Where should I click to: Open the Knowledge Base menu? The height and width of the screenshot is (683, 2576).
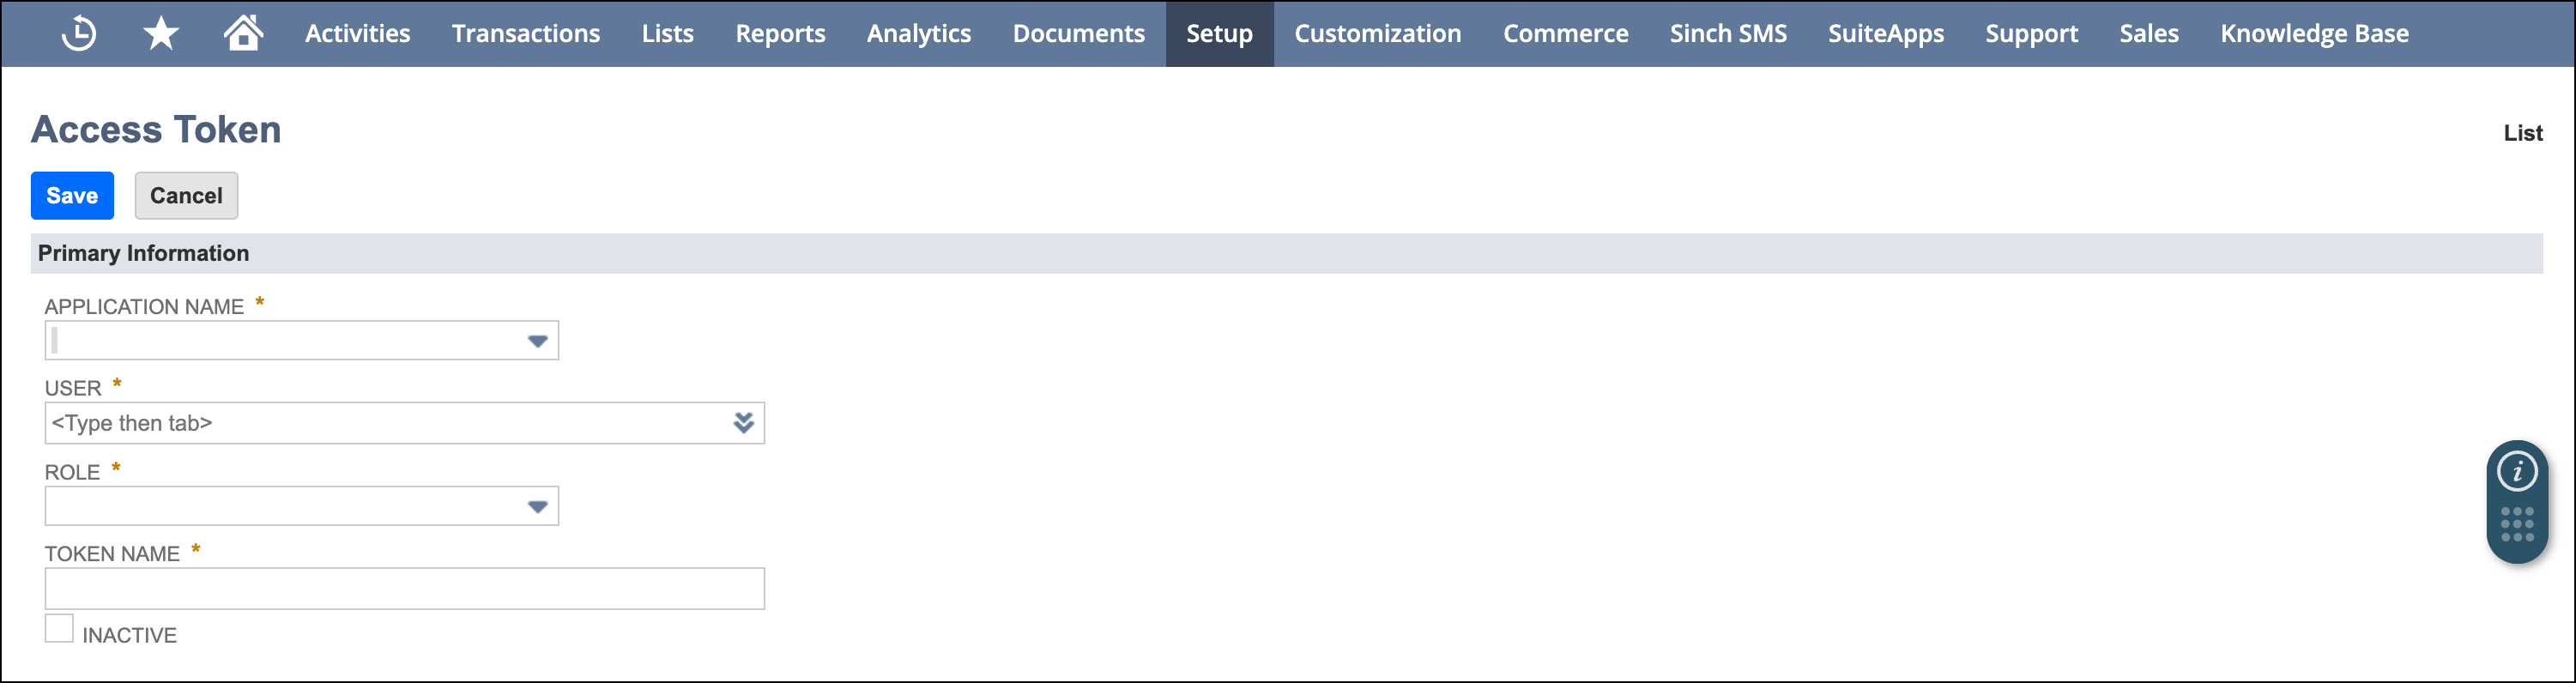point(2313,34)
